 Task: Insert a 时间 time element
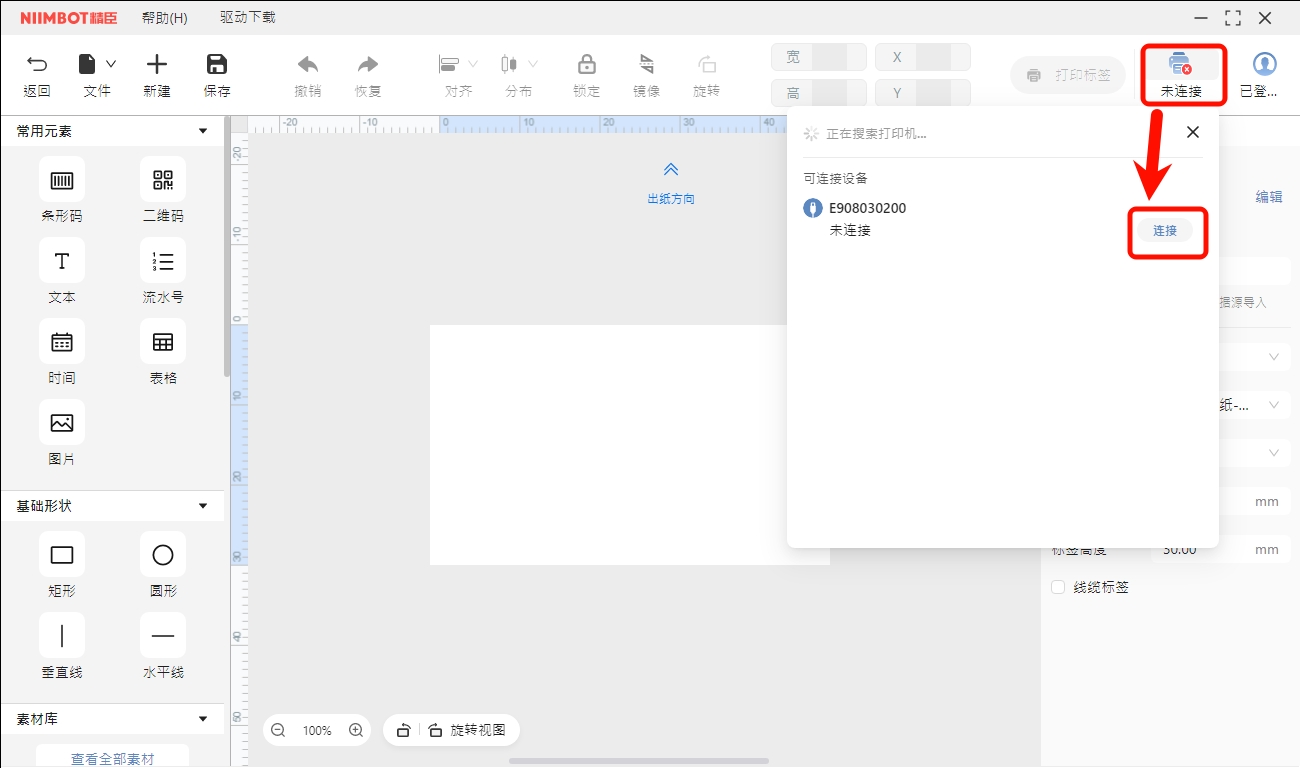coord(62,342)
